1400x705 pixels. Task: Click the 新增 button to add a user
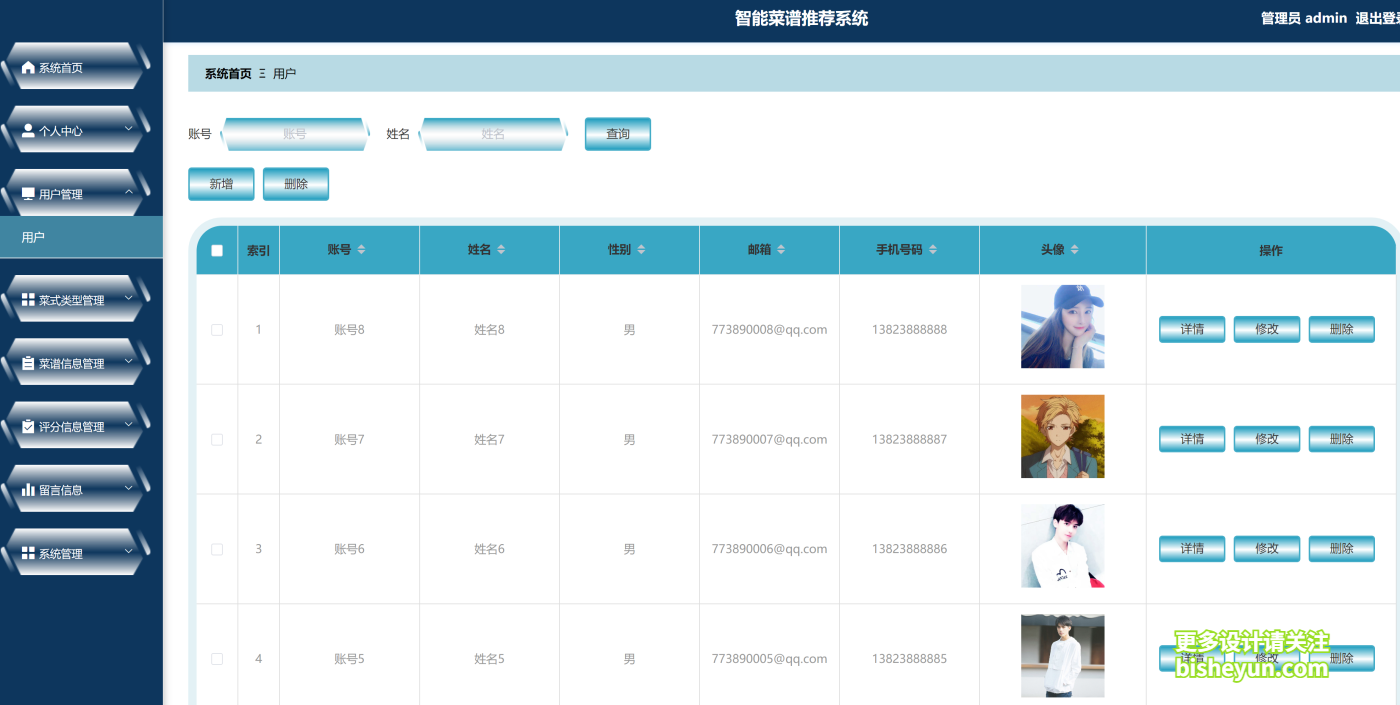pyautogui.click(x=221, y=184)
